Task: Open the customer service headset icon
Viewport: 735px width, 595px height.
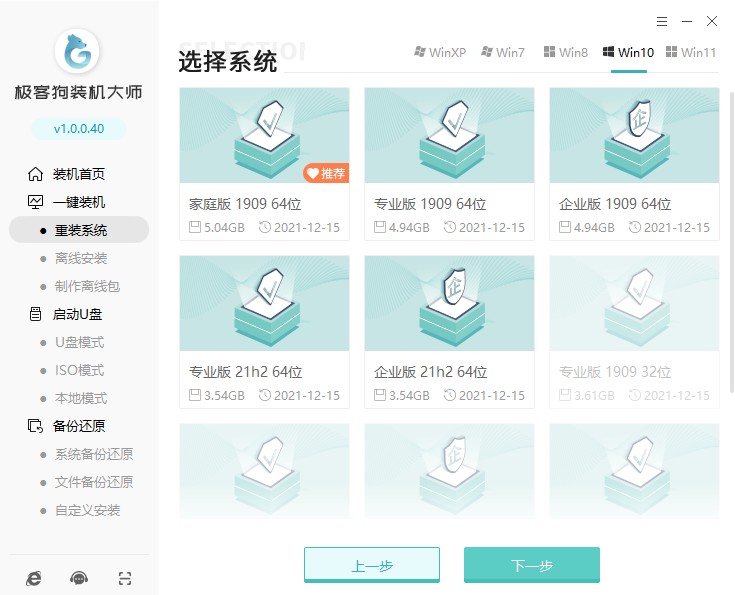Action: click(79, 579)
